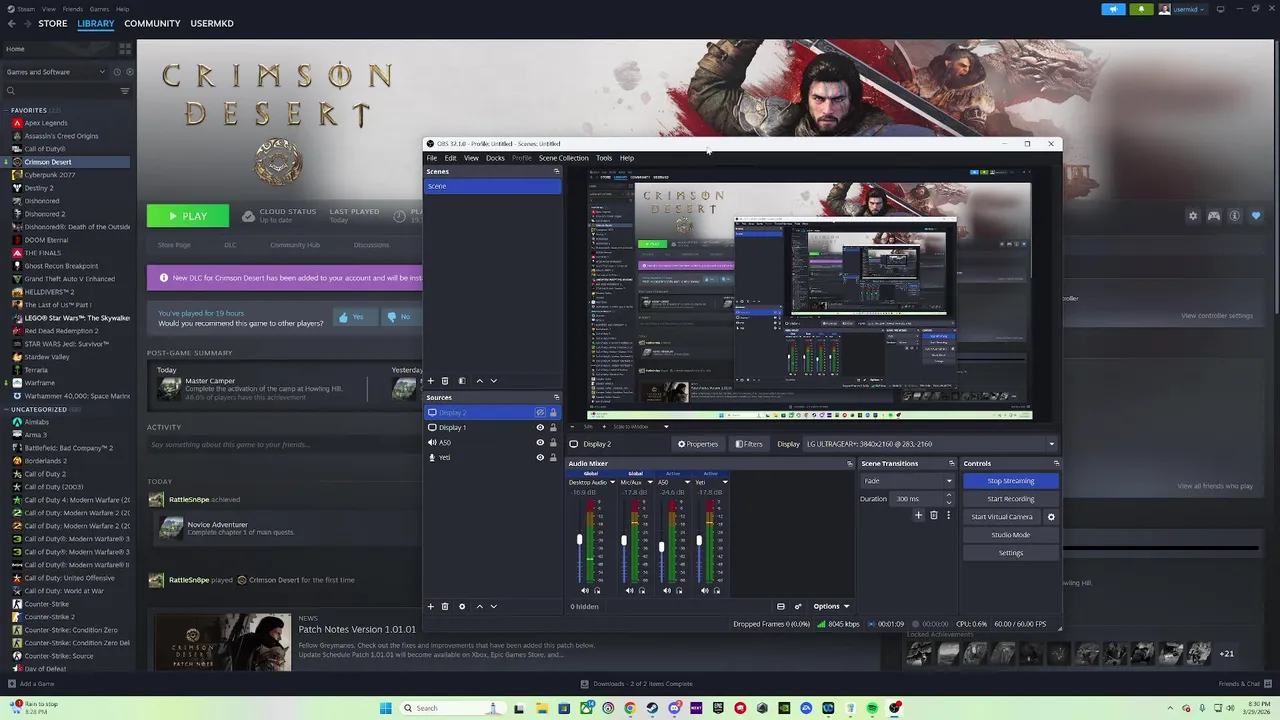Click green PLAY button for Crimson Desert
This screenshot has width=1280, height=720.
(188, 216)
